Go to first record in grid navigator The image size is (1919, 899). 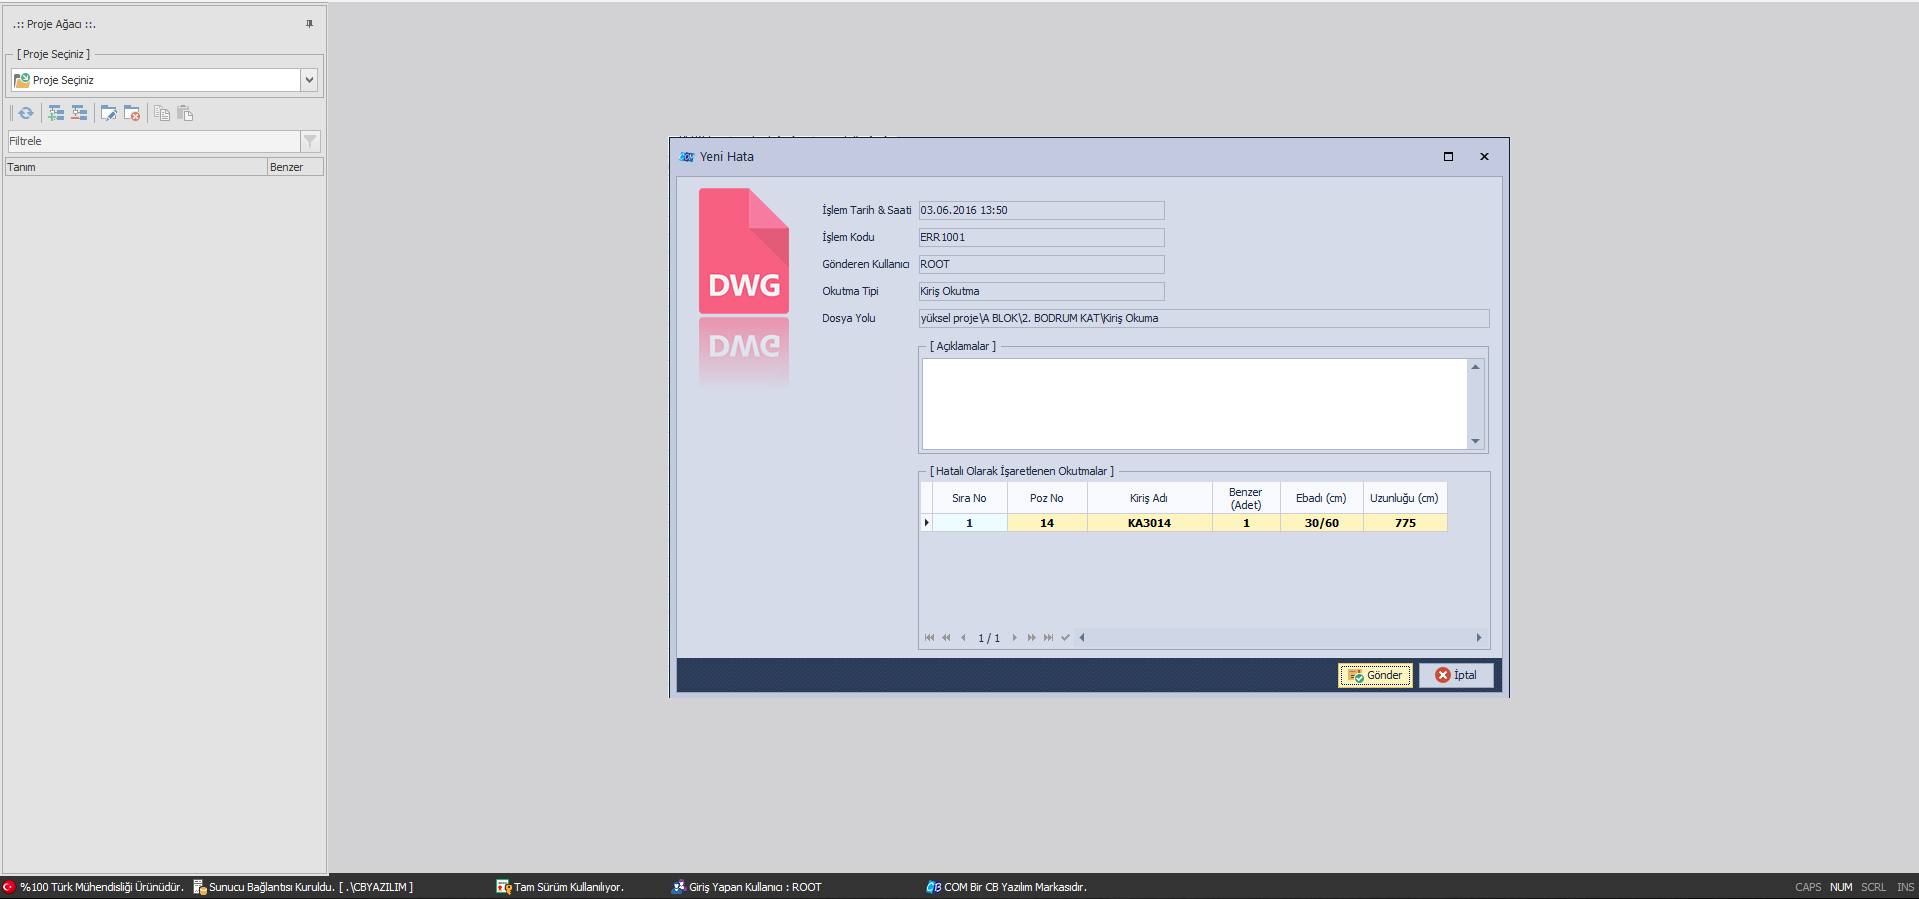pos(929,637)
